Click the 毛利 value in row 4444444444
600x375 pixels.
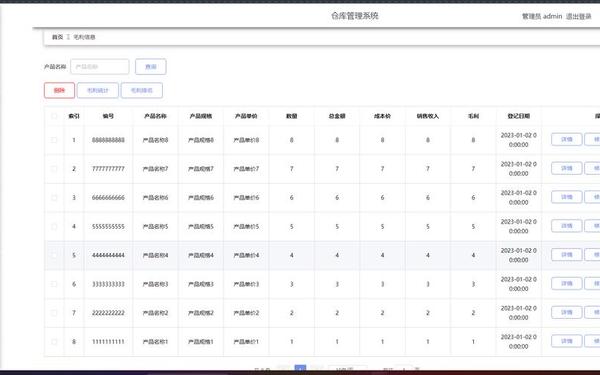coord(473,255)
